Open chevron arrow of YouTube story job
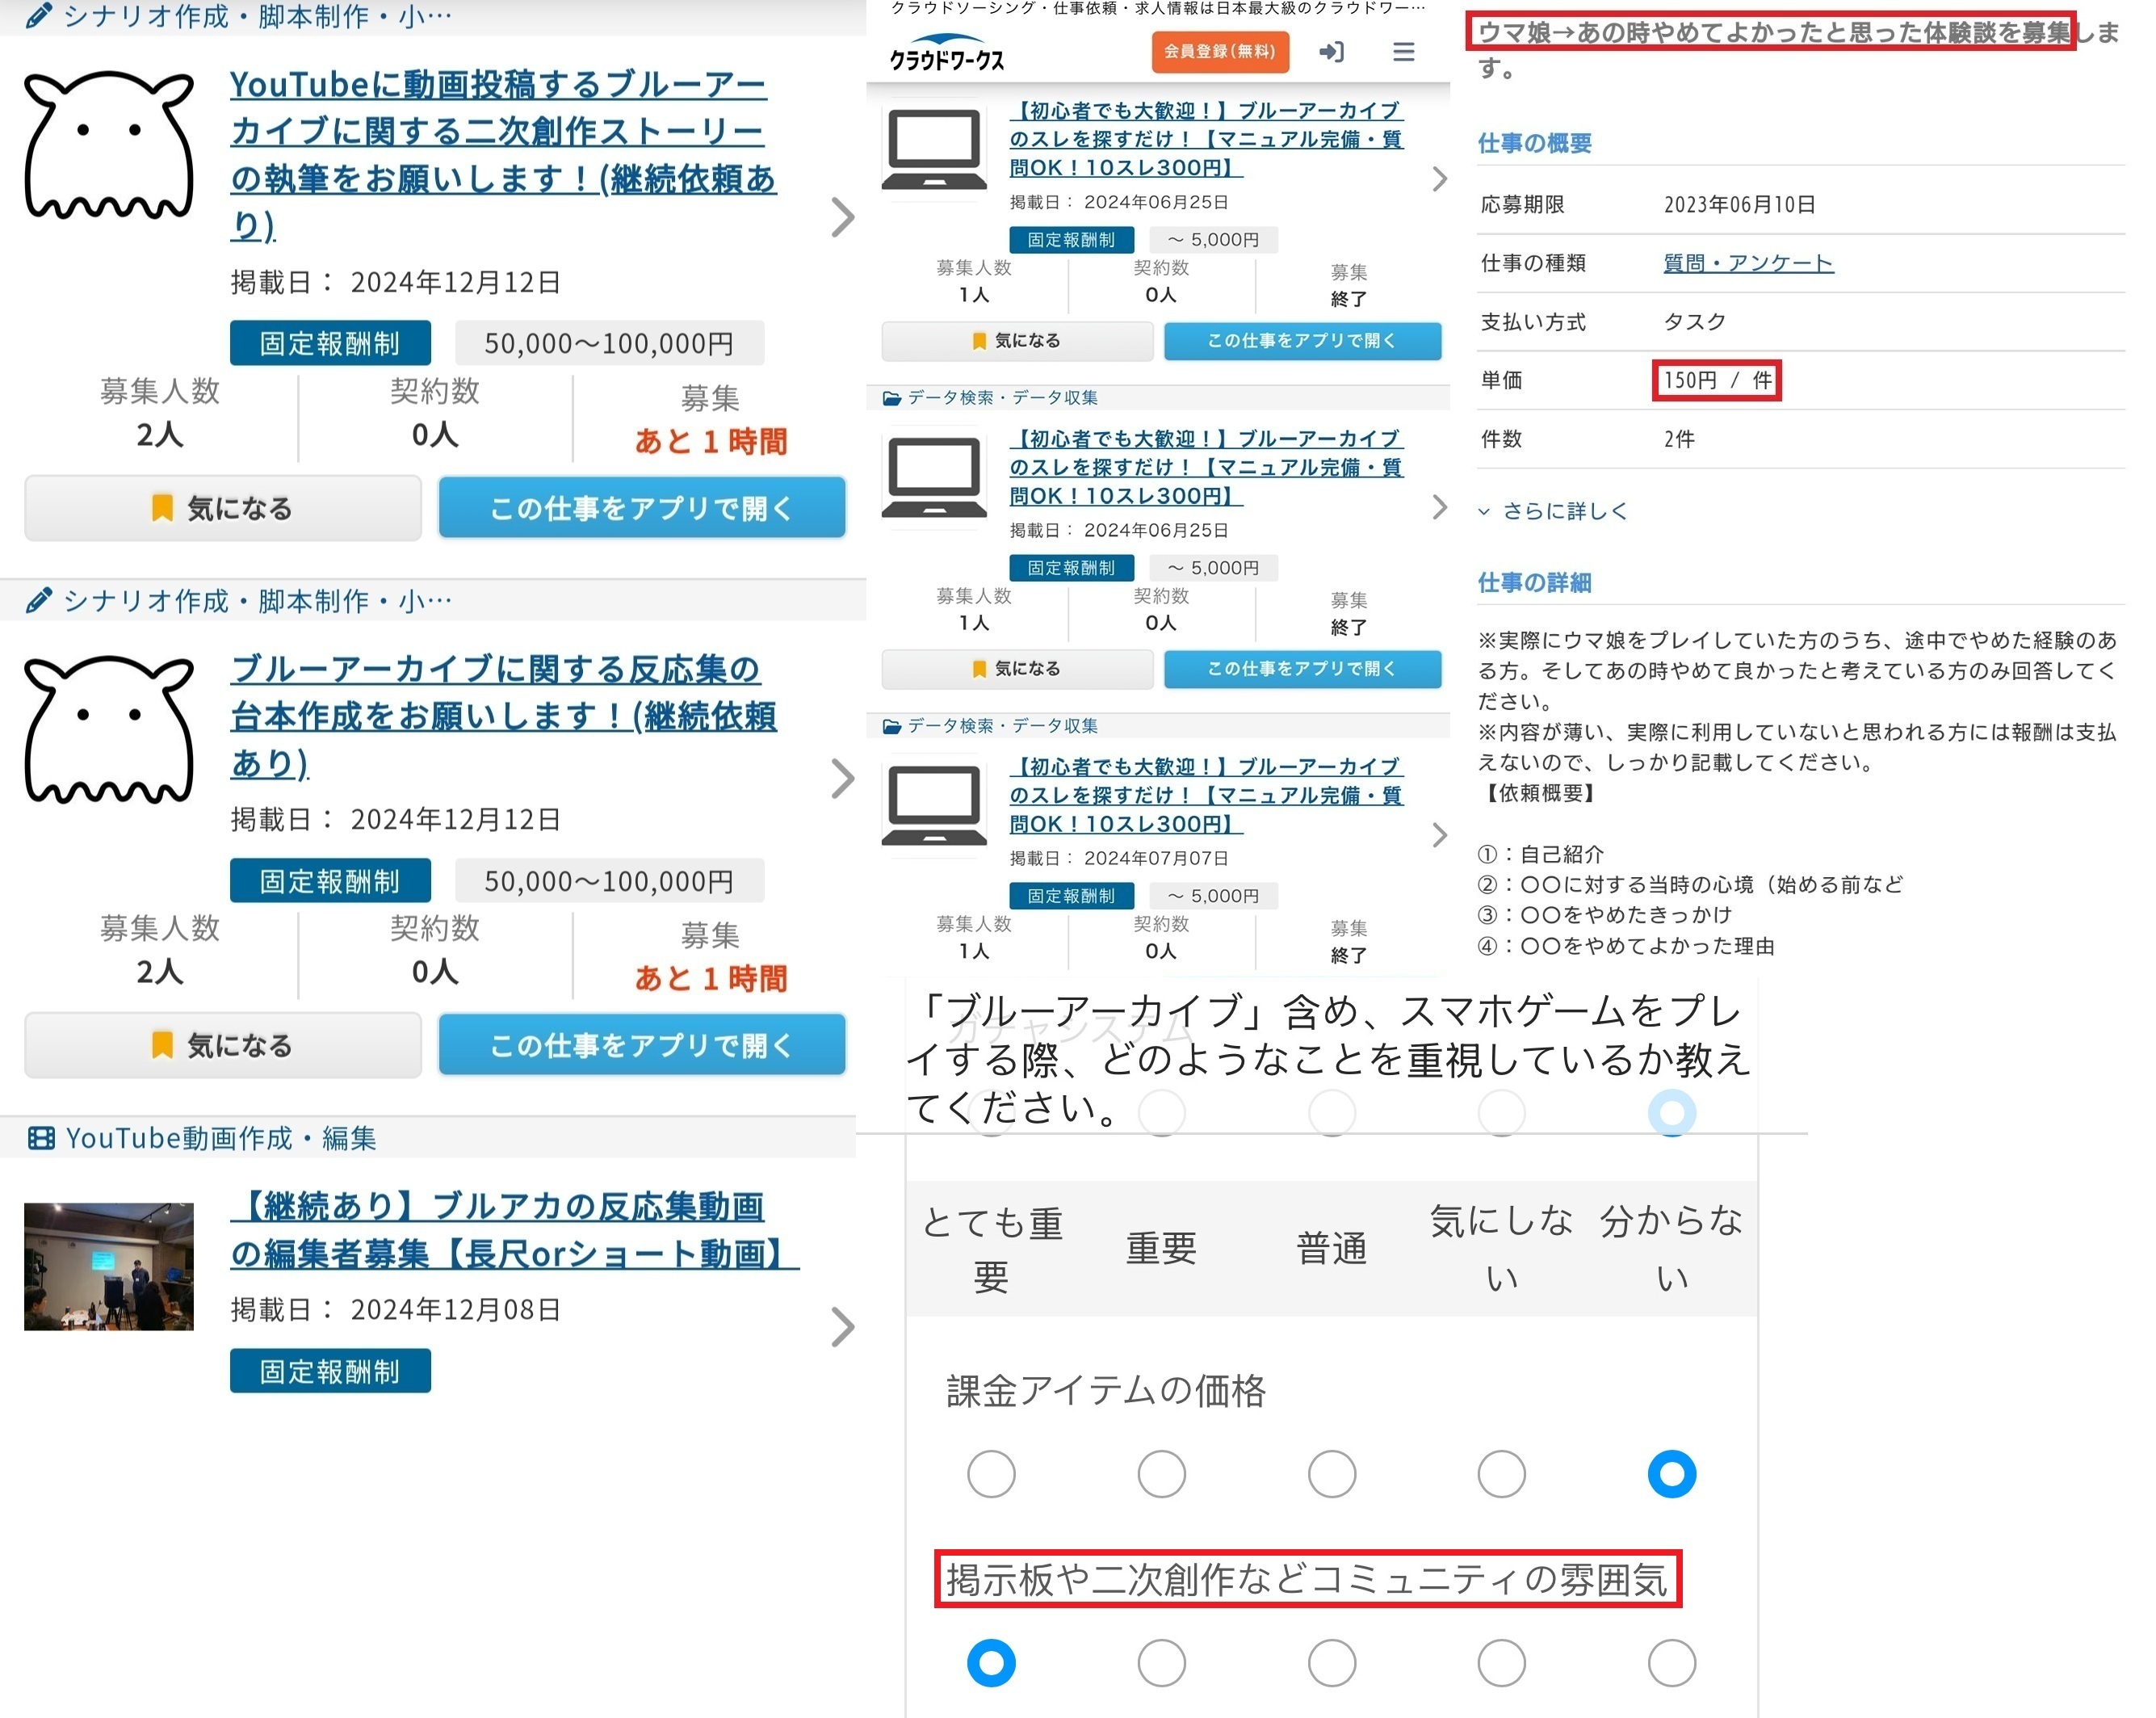This screenshot has height=1718, width=2156. [843, 217]
